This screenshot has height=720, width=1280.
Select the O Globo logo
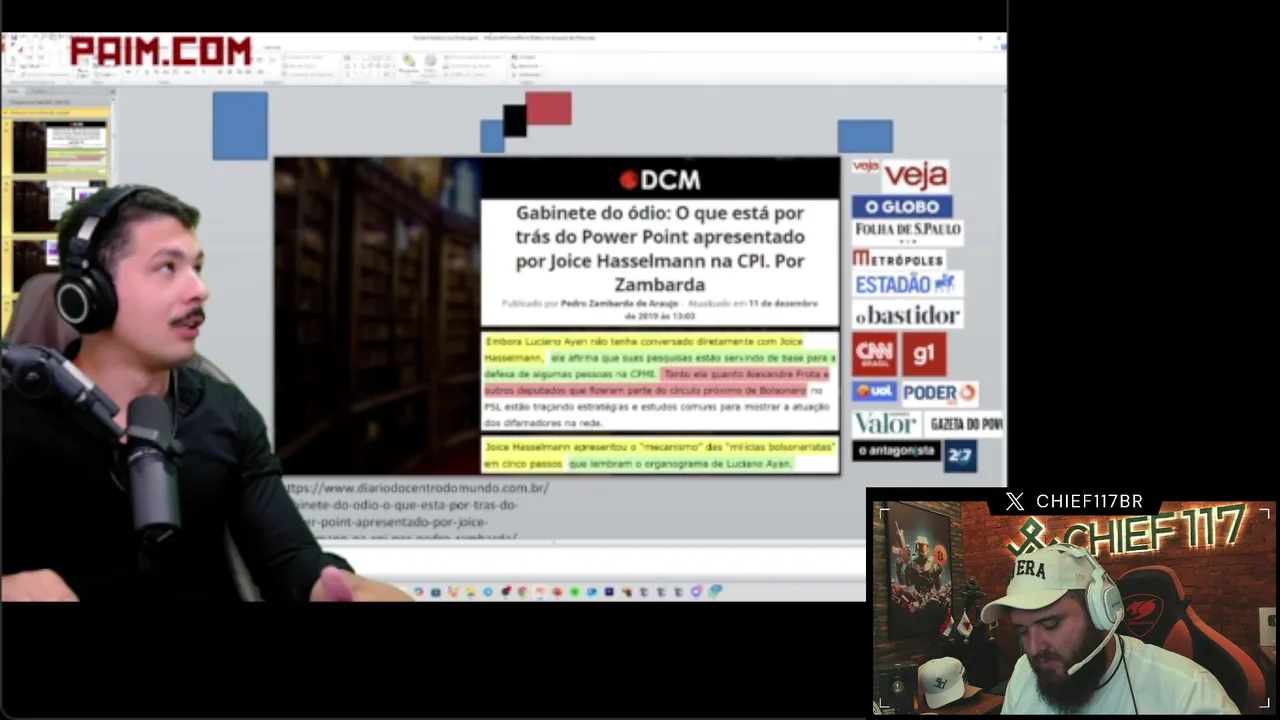[901, 207]
